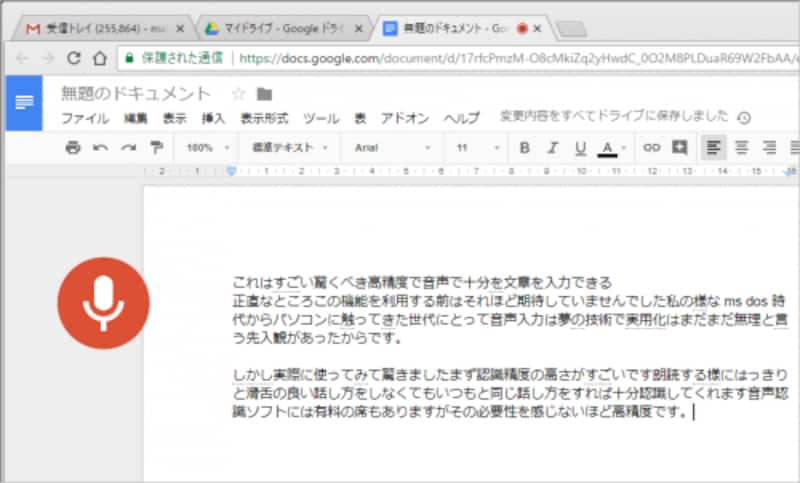
Task: Click the print icon in toolbar
Action: (x=73, y=147)
